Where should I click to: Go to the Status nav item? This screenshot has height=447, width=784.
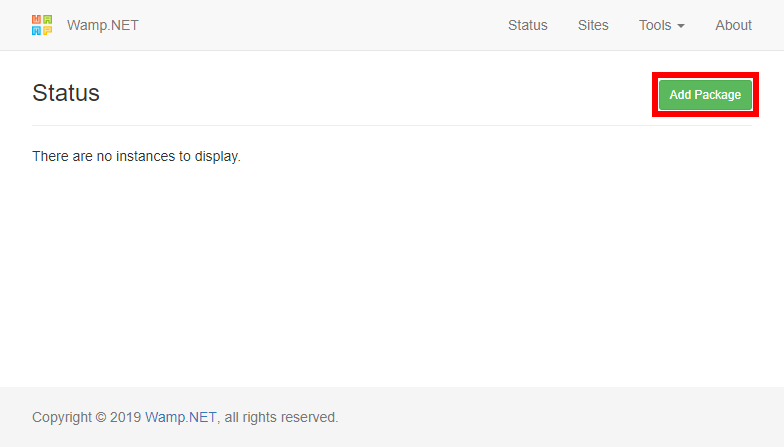point(528,25)
